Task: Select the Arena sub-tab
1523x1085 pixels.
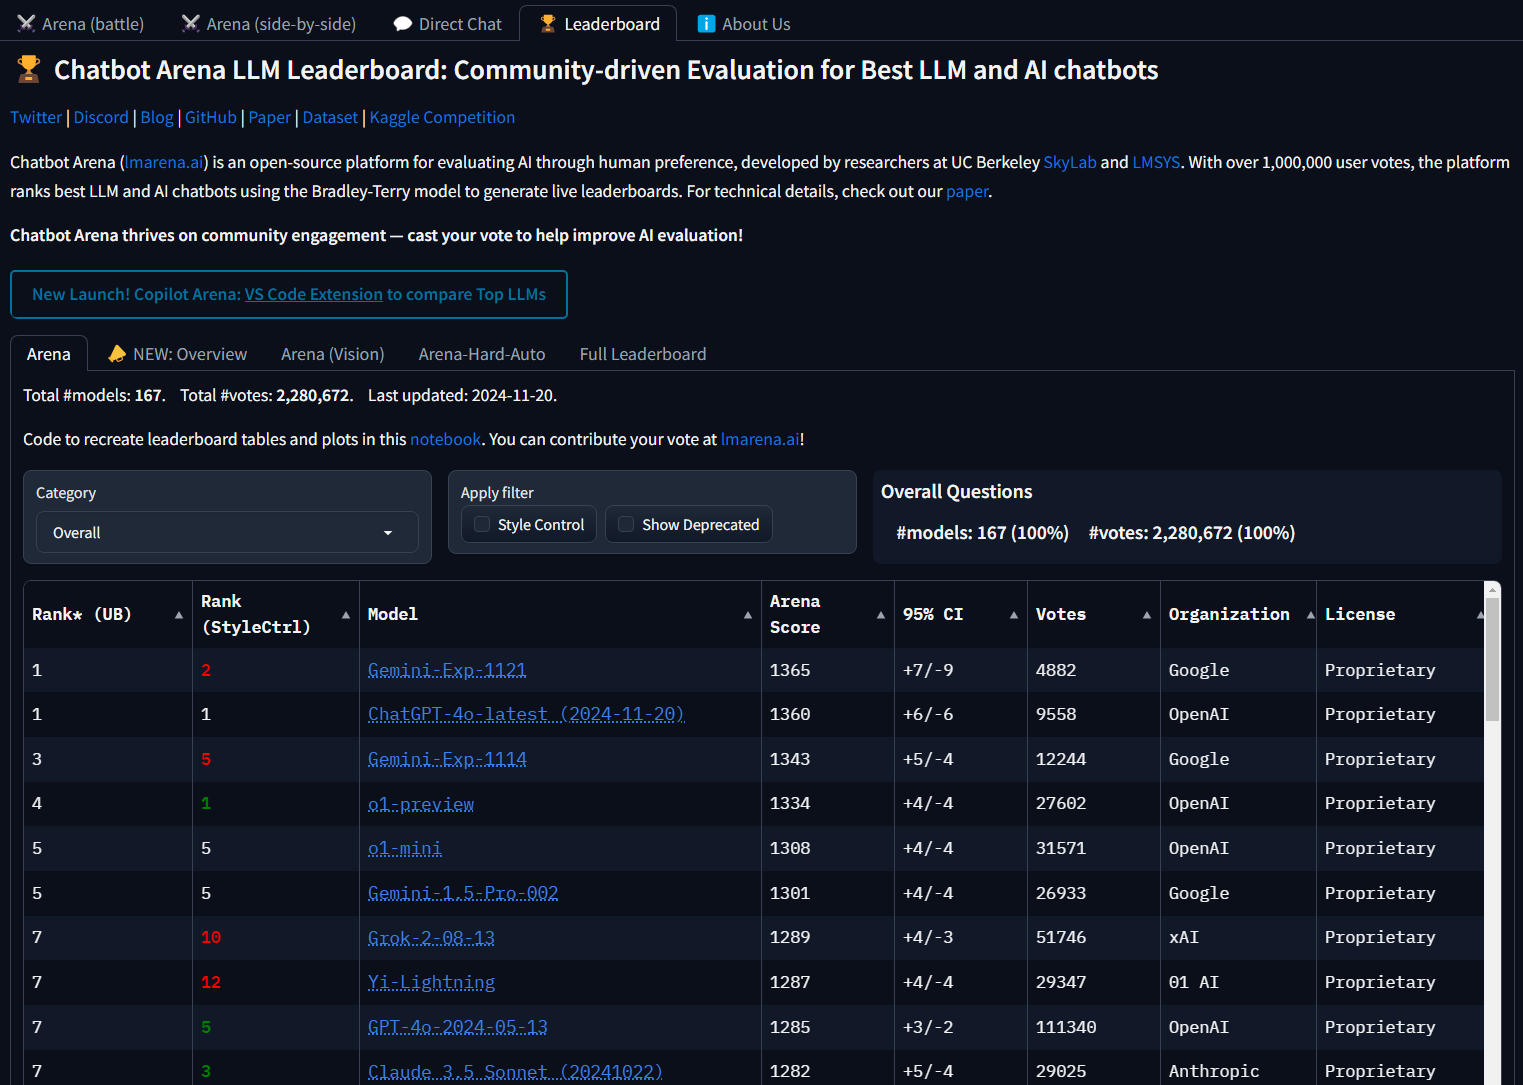Action: click(x=49, y=354)
